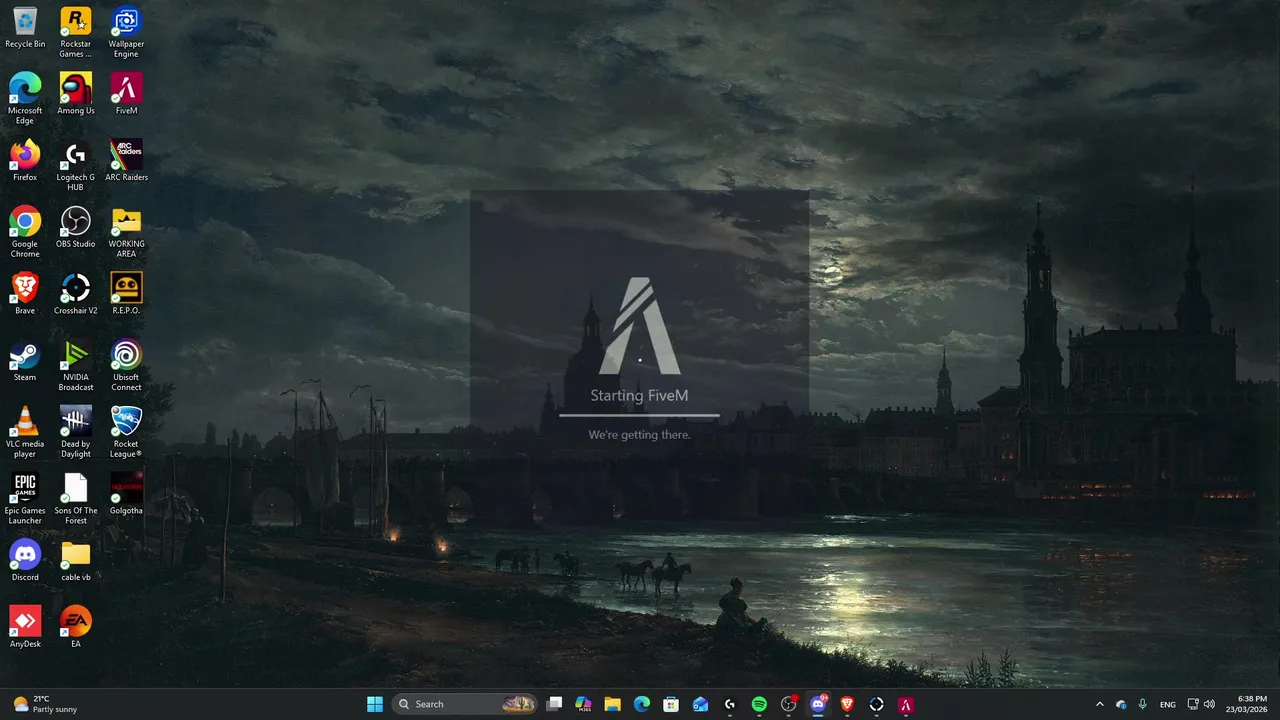The width and height of the screenshot is (1280, 720).
Task: Select the Dead by Daylight icon
Action: click(76, 432)
